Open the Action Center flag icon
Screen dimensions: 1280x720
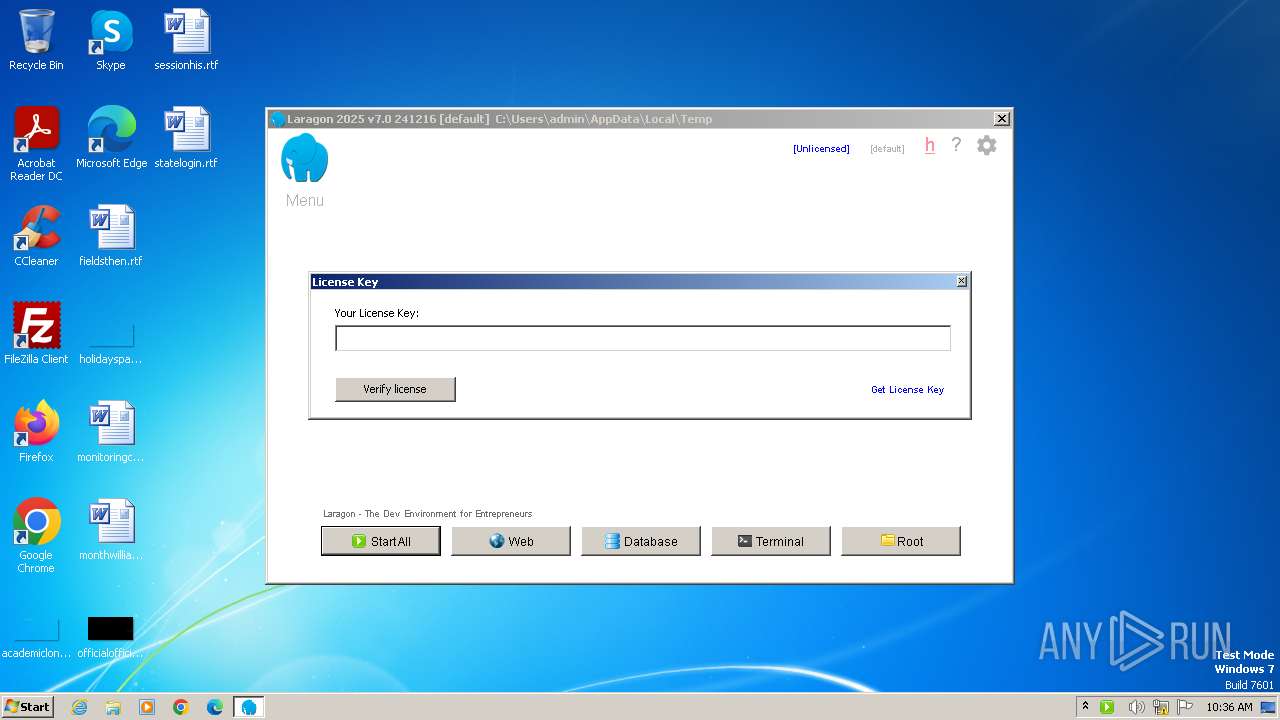click(1185, 707)
